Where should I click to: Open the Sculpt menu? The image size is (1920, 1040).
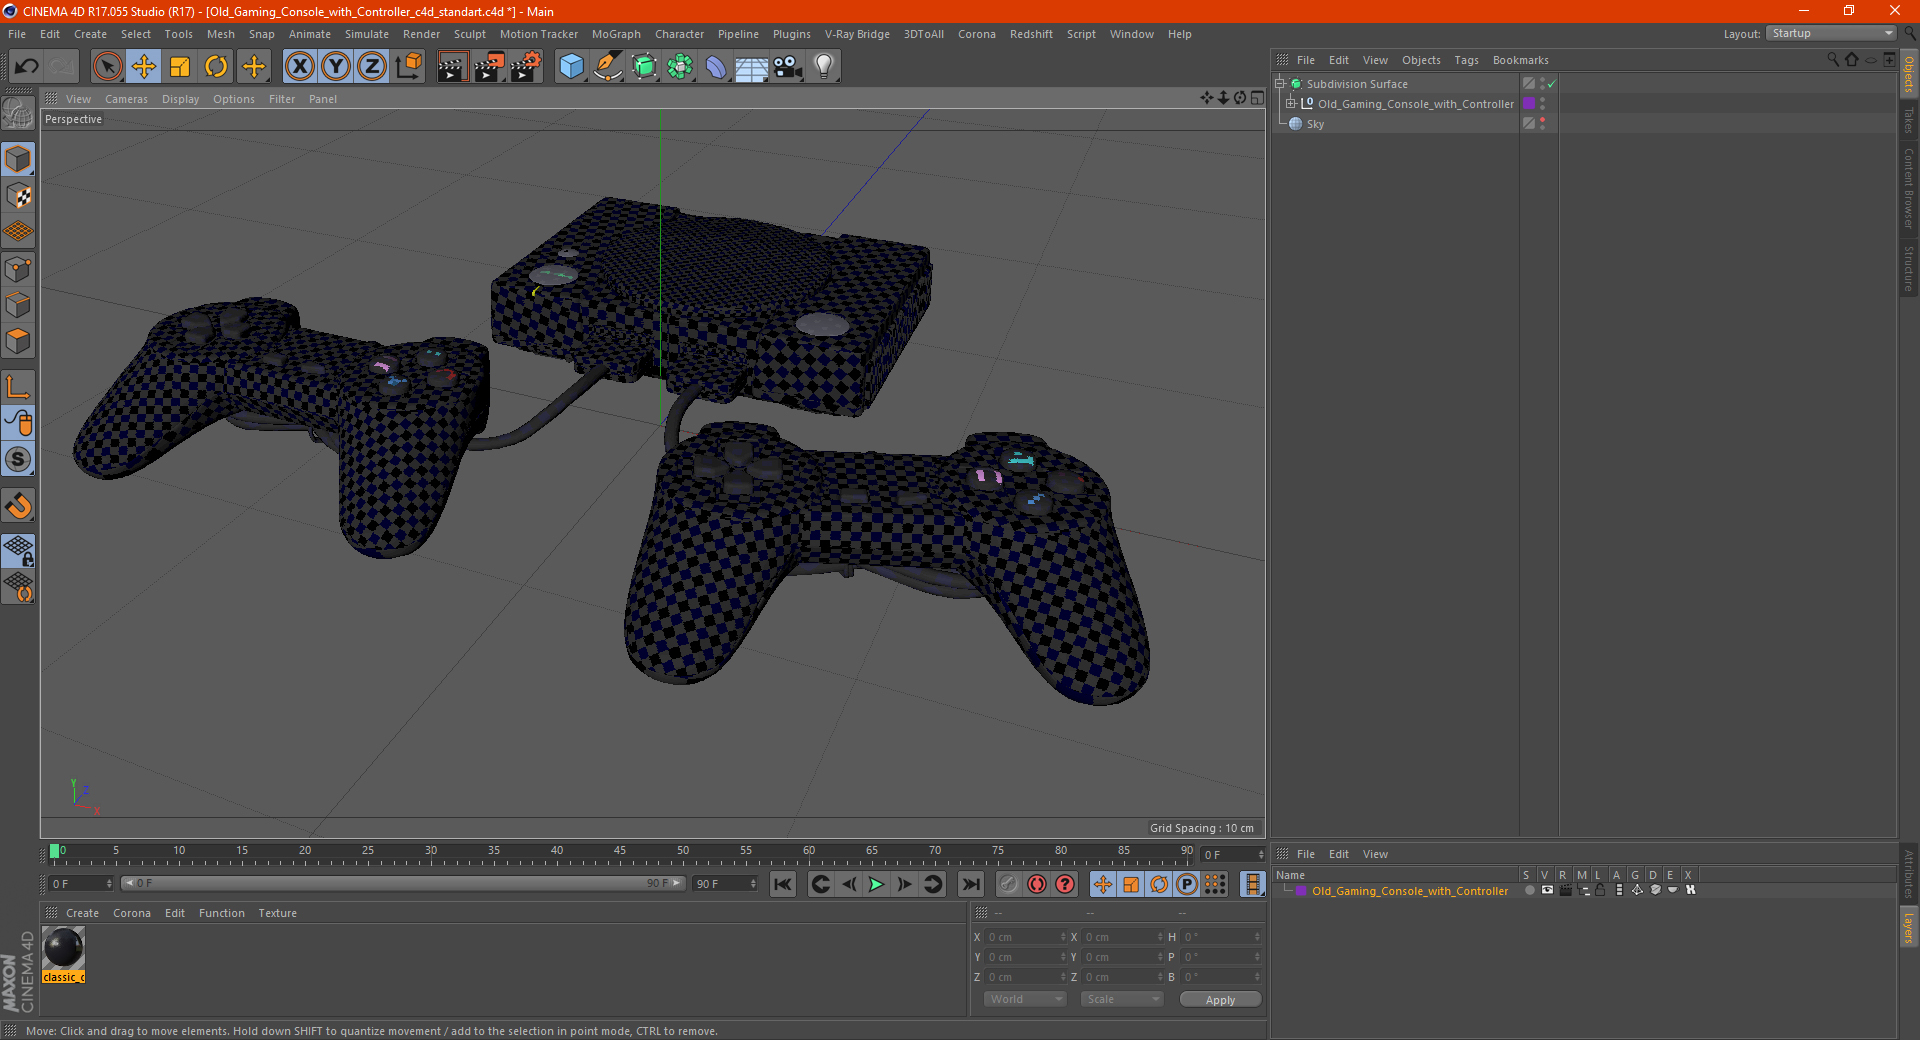(469, 34)
